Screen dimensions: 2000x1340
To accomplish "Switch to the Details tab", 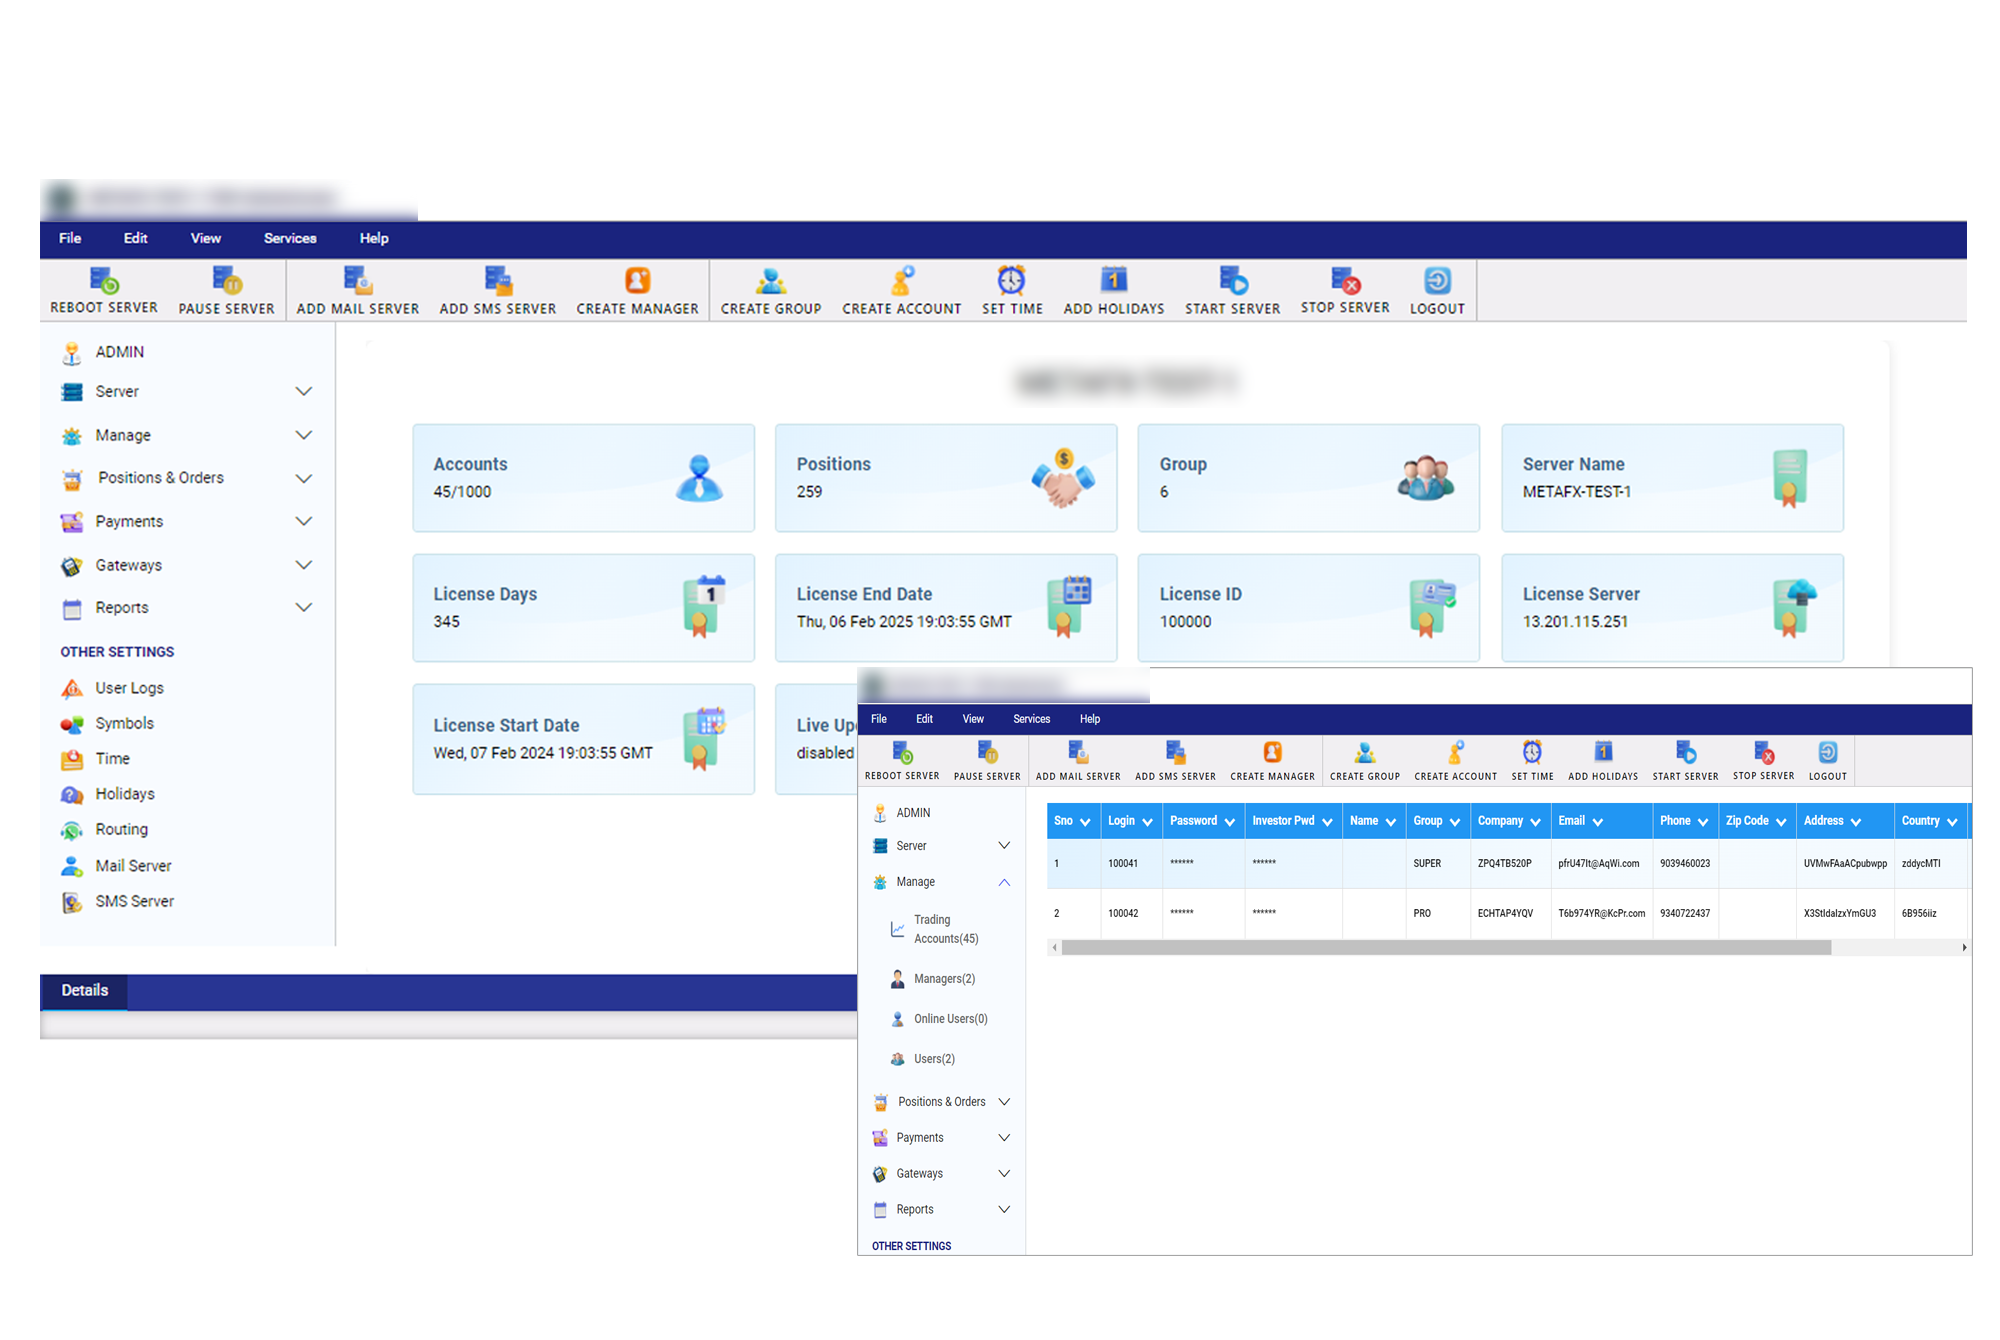I will [84, 990].
